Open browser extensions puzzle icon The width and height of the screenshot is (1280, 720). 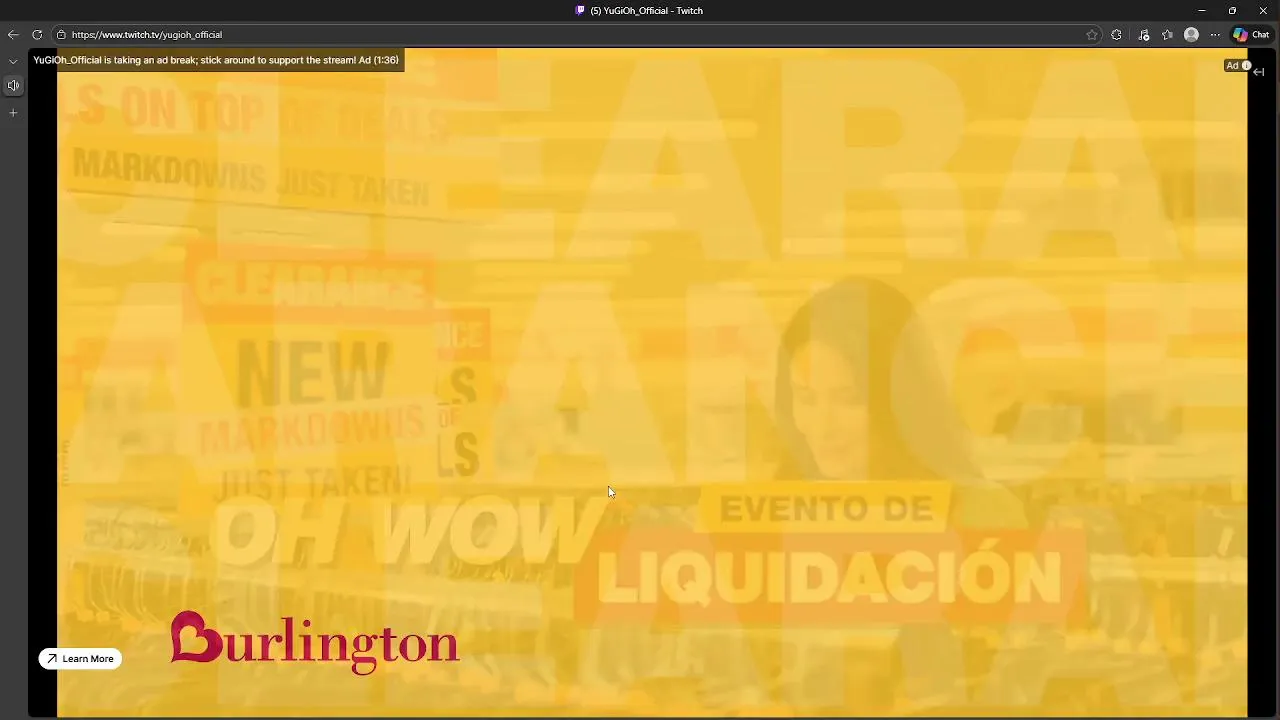tap(1117, 34)
